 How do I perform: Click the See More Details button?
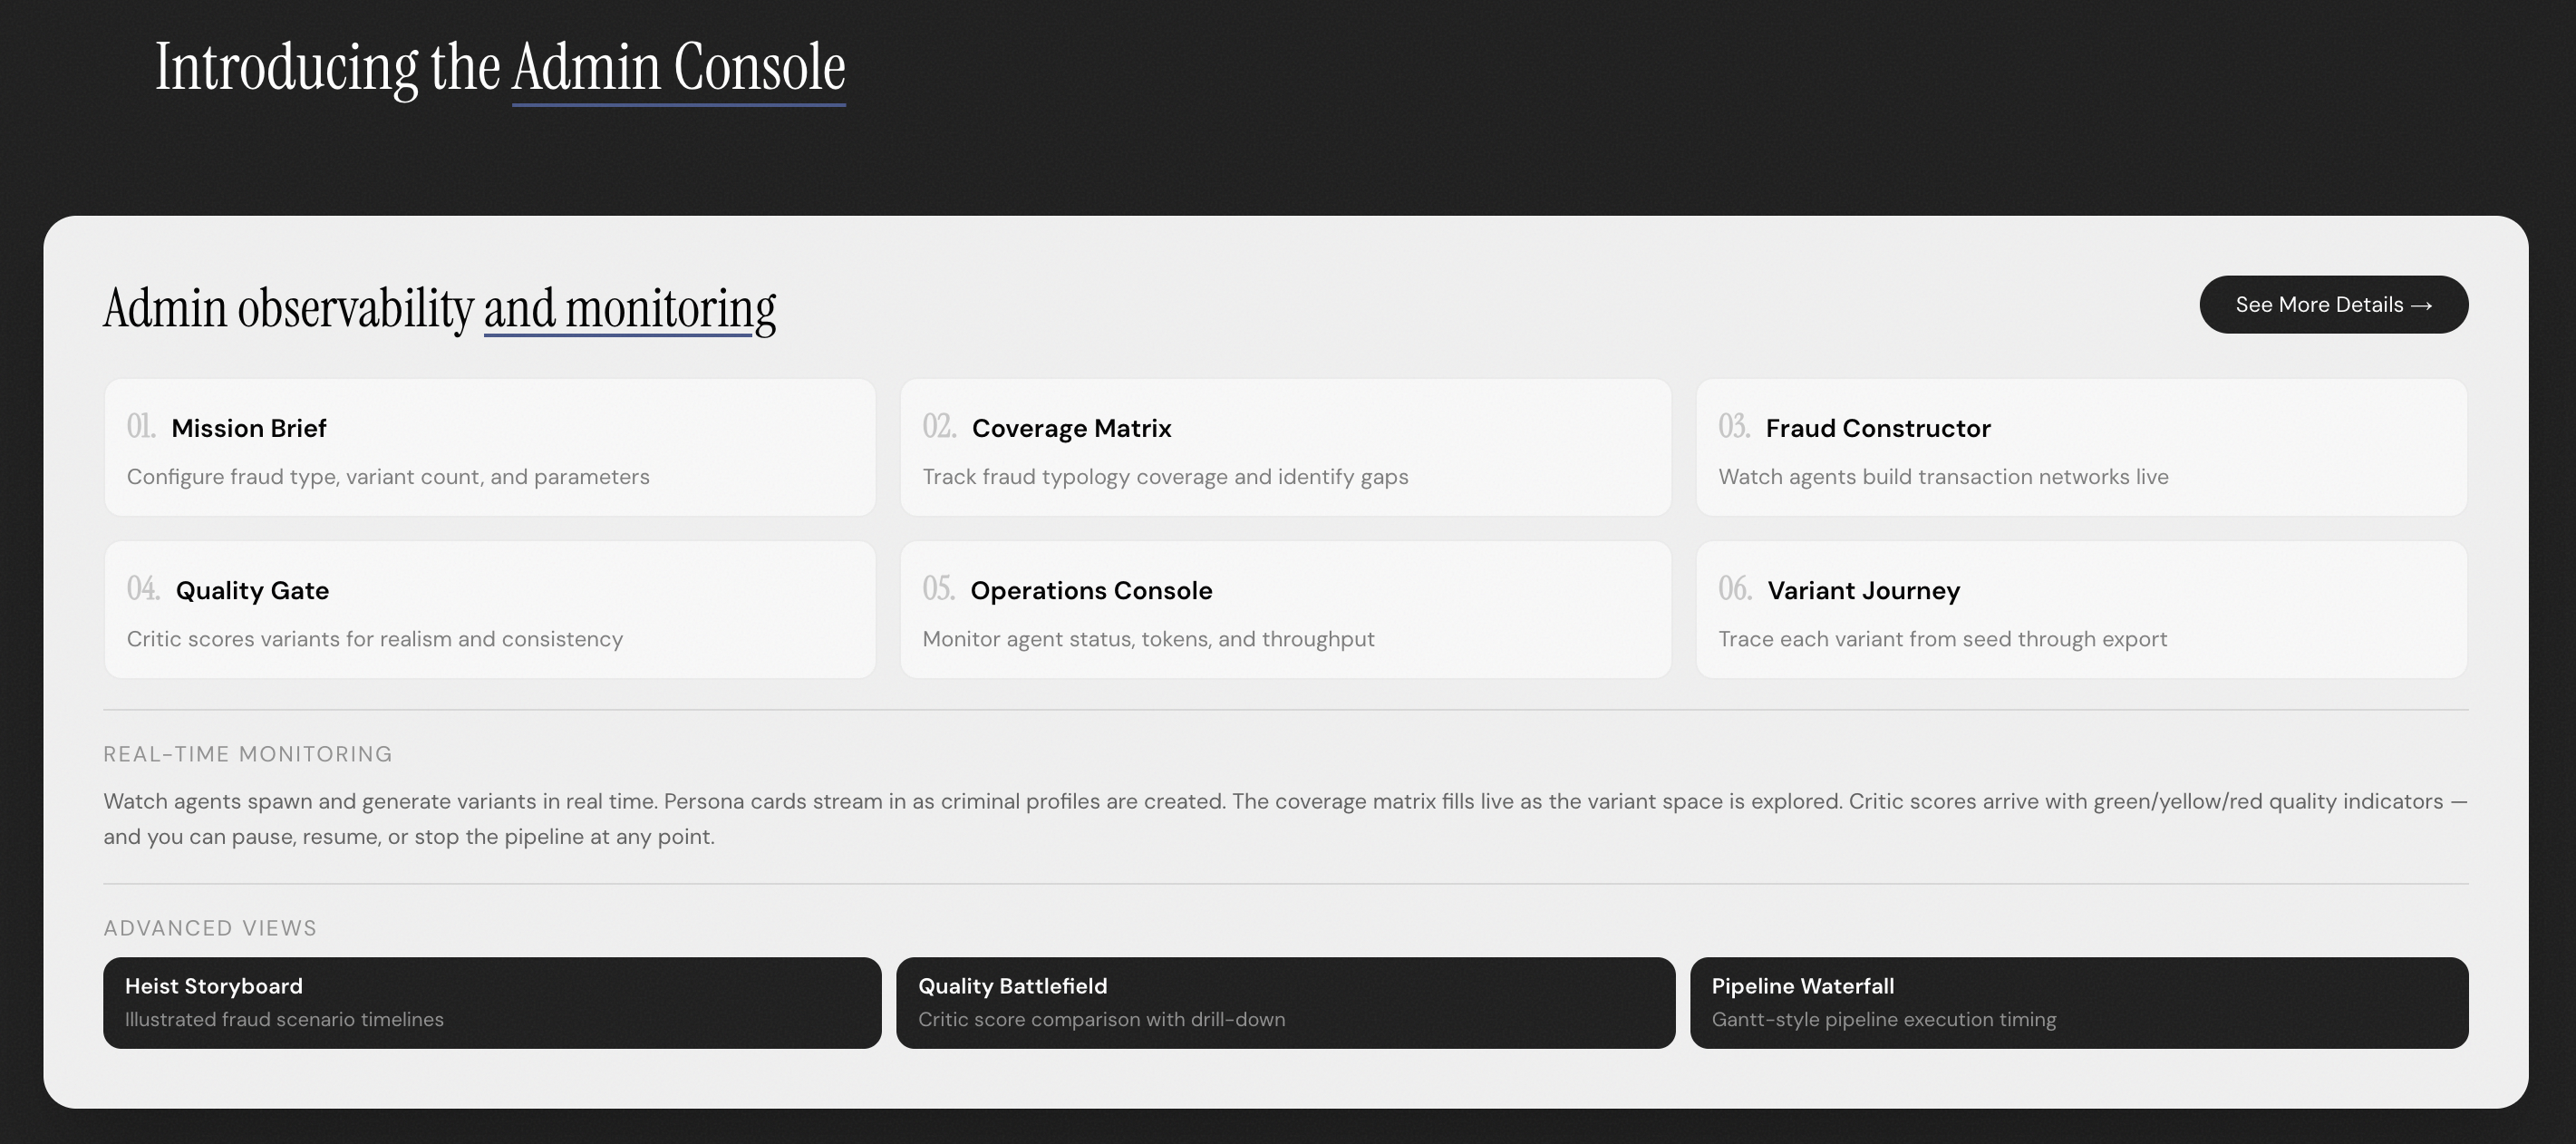coord(2331,305)
